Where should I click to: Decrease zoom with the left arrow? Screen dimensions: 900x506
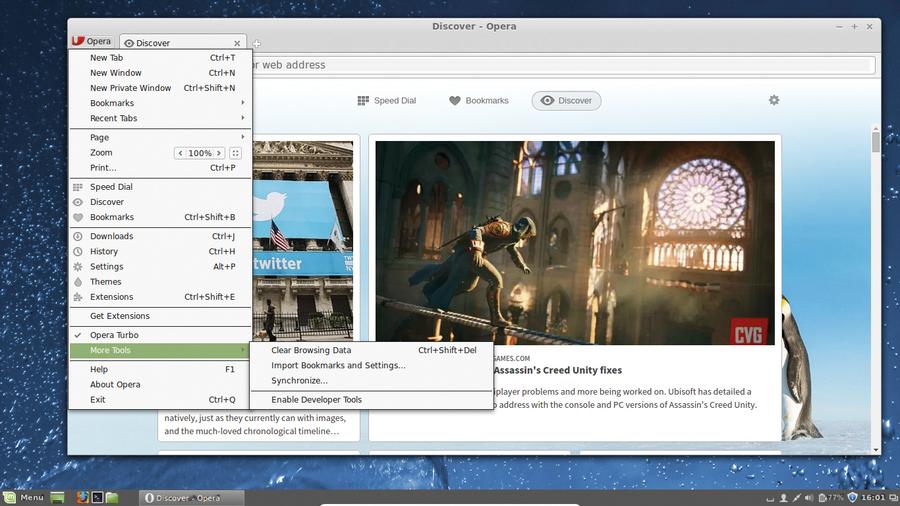pos(180,153)
